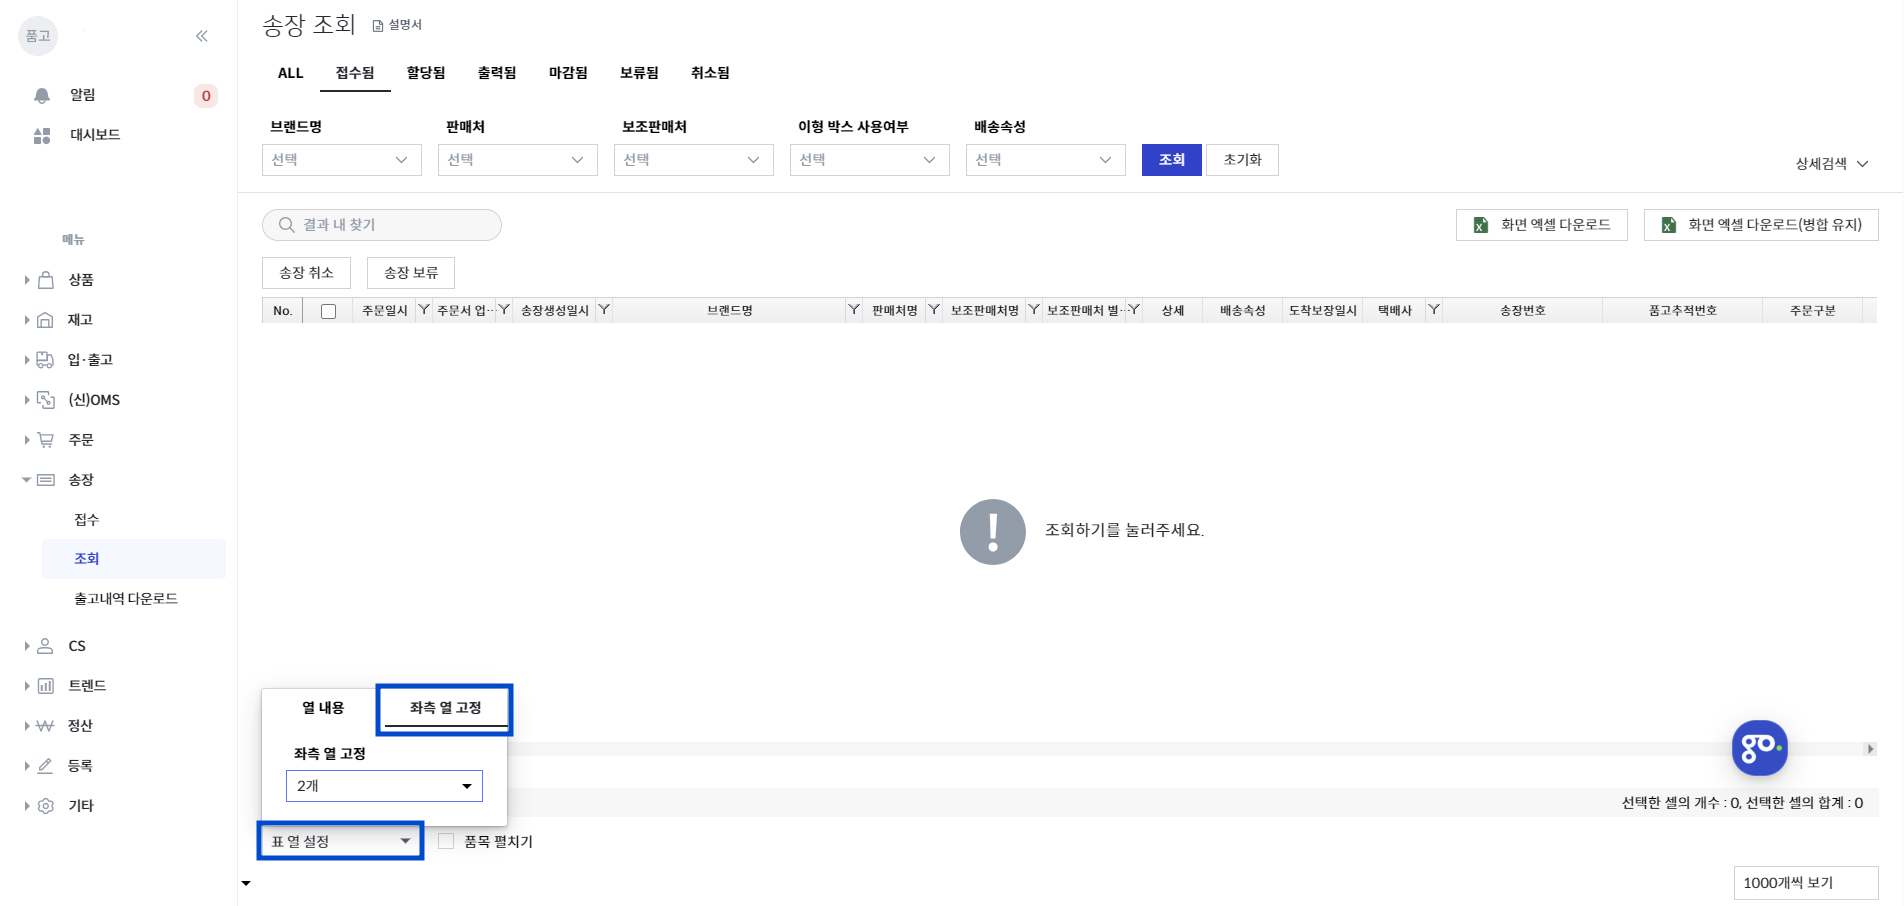This screenshot has height=906, width=1904.
Task: Open the 1000개씩 보기 page size selector
Action: [x=1806, y=883]
